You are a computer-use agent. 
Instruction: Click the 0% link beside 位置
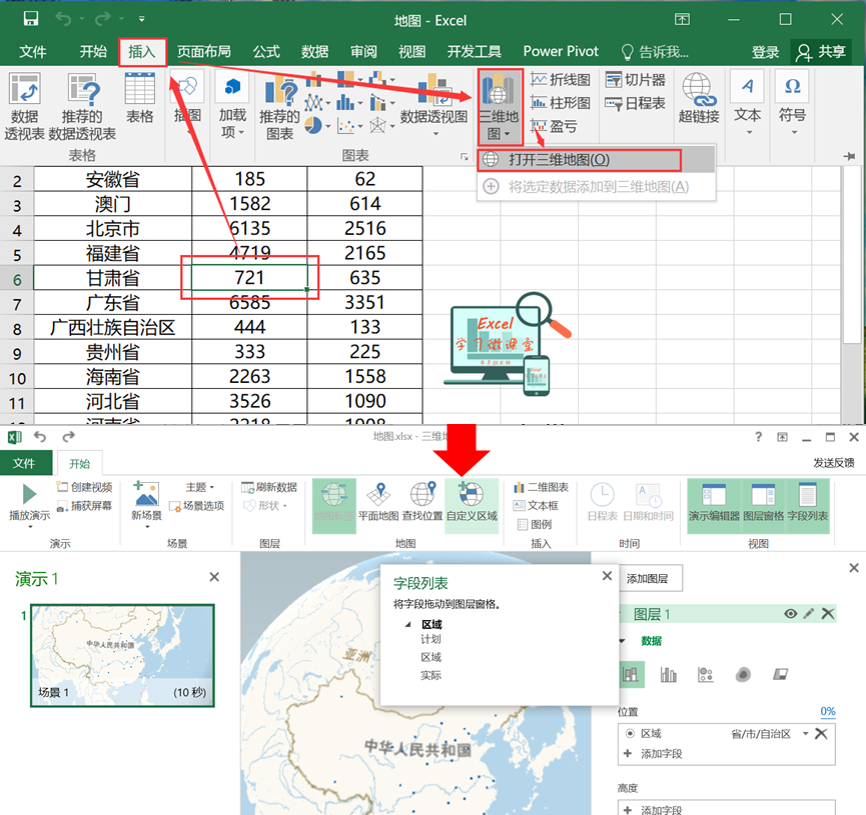(827, 711)
